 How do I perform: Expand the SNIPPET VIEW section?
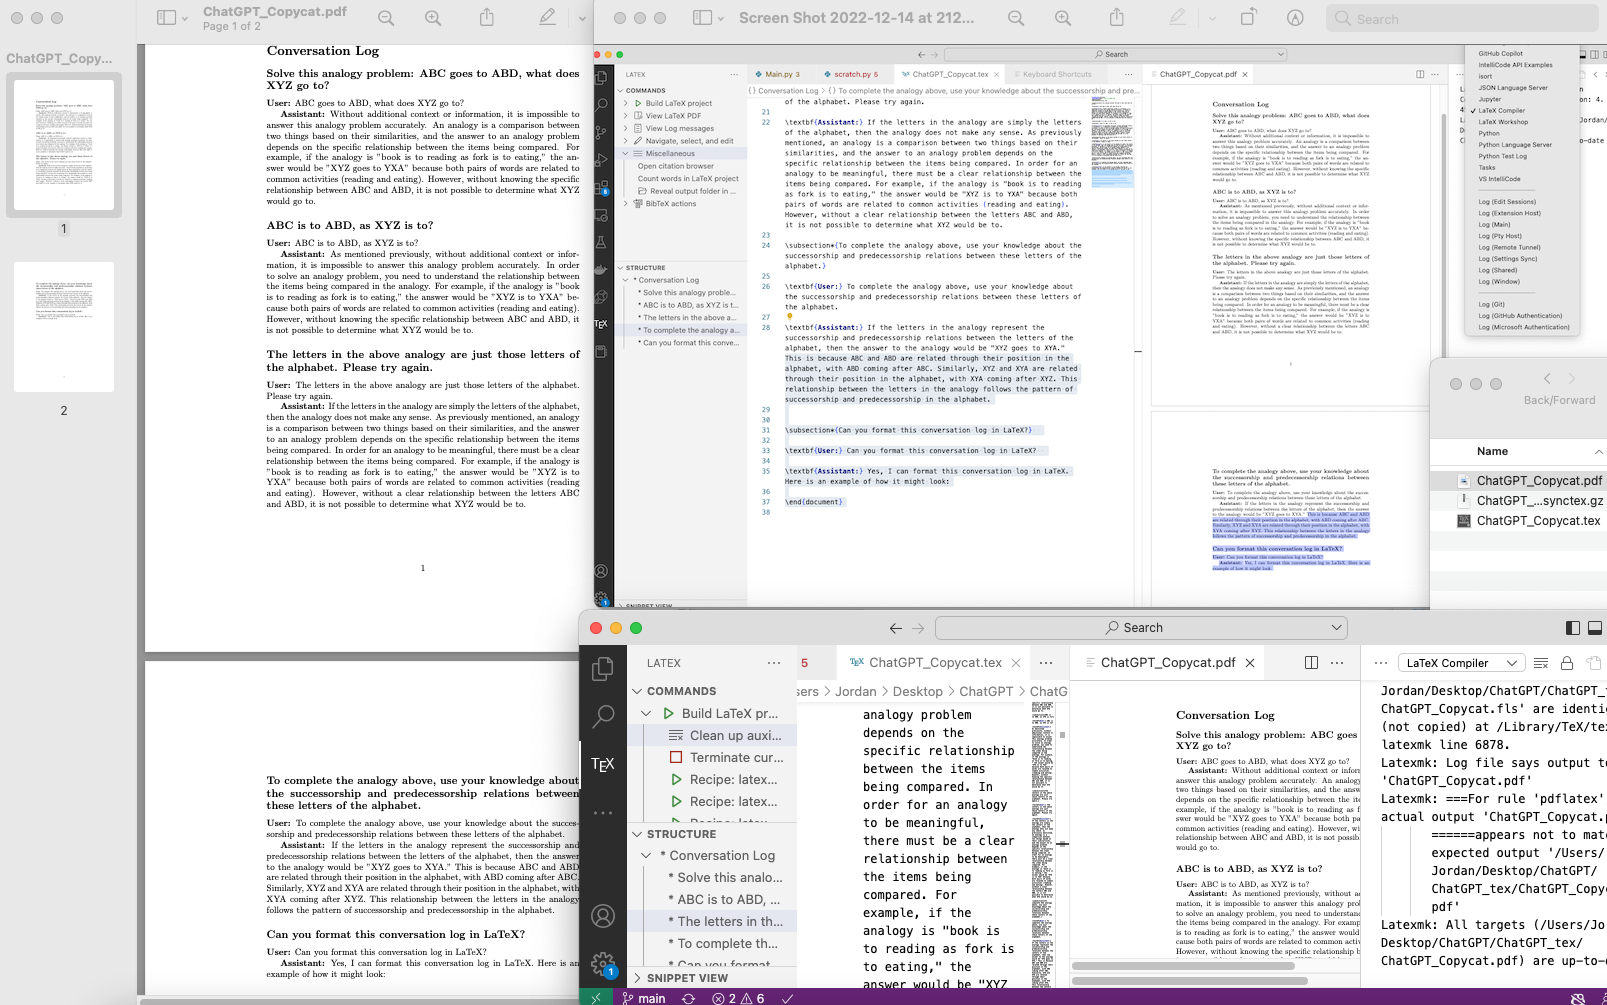pos(686,978)
